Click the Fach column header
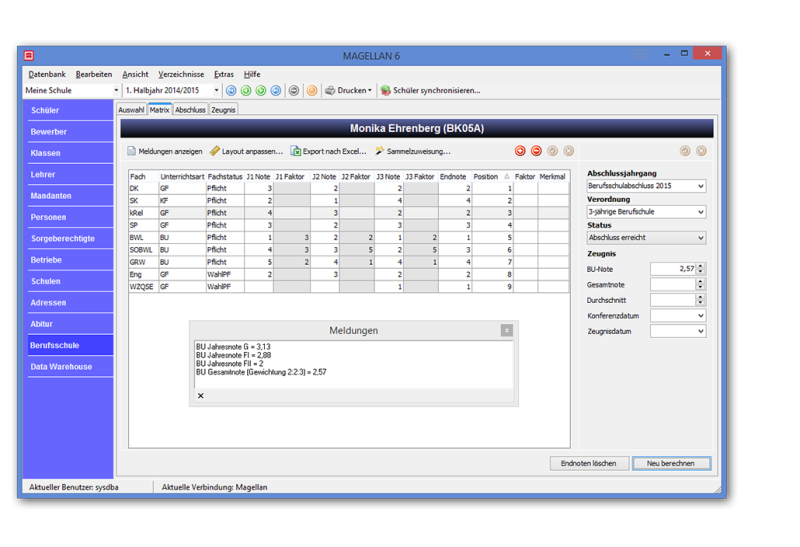The width and height of the screenshot is (800, 547). click(x=143, y=177)
